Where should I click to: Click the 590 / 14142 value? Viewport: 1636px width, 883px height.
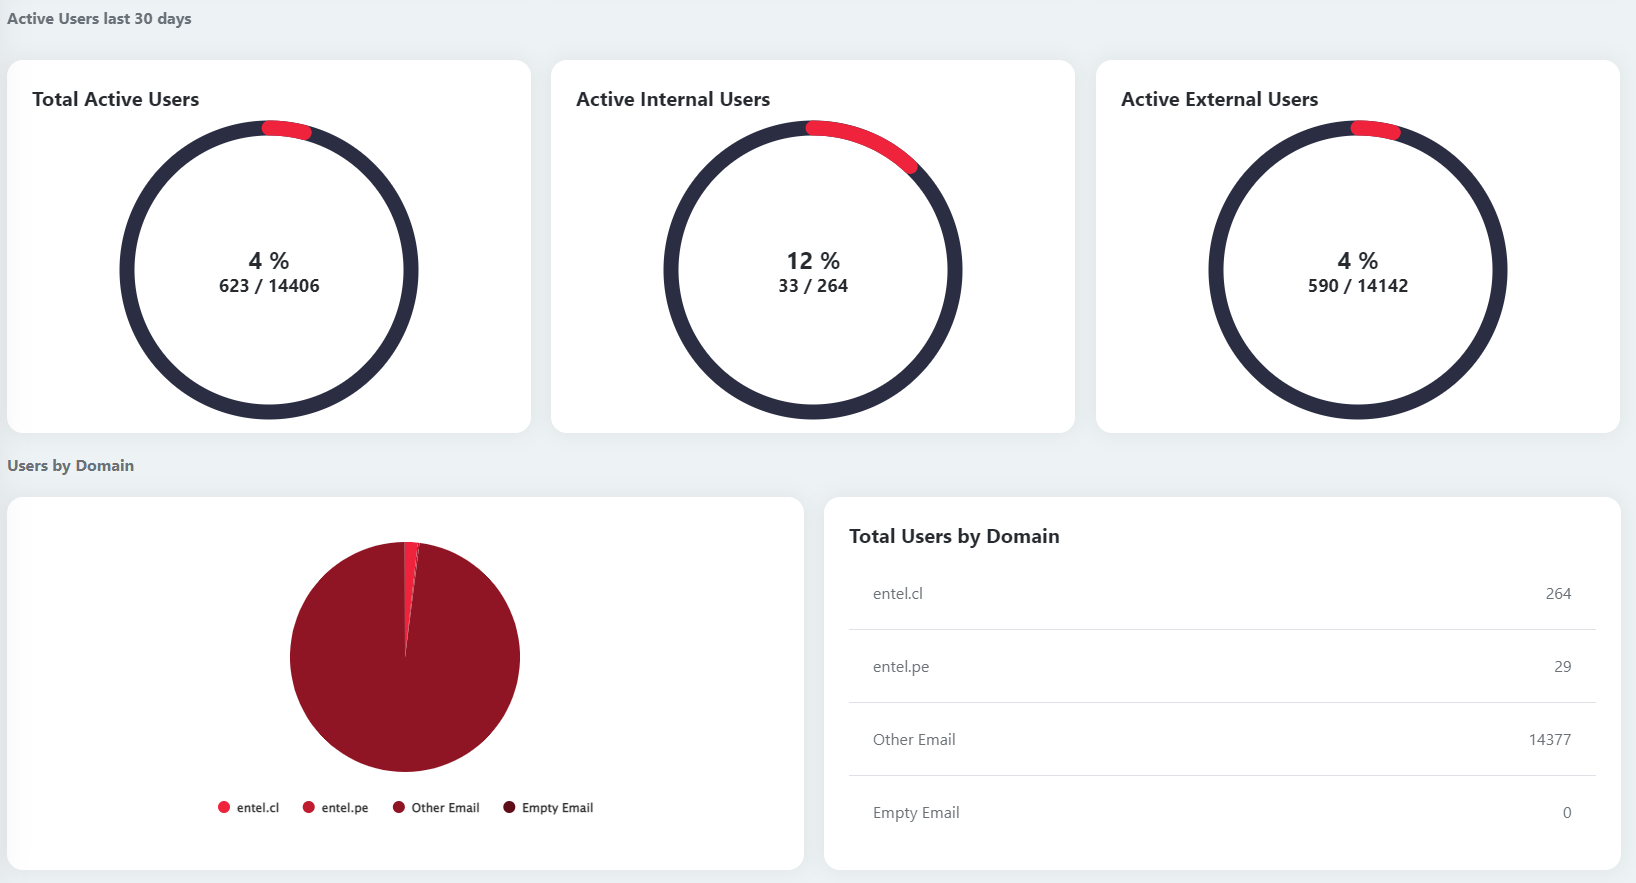[x=1358, y=286]
